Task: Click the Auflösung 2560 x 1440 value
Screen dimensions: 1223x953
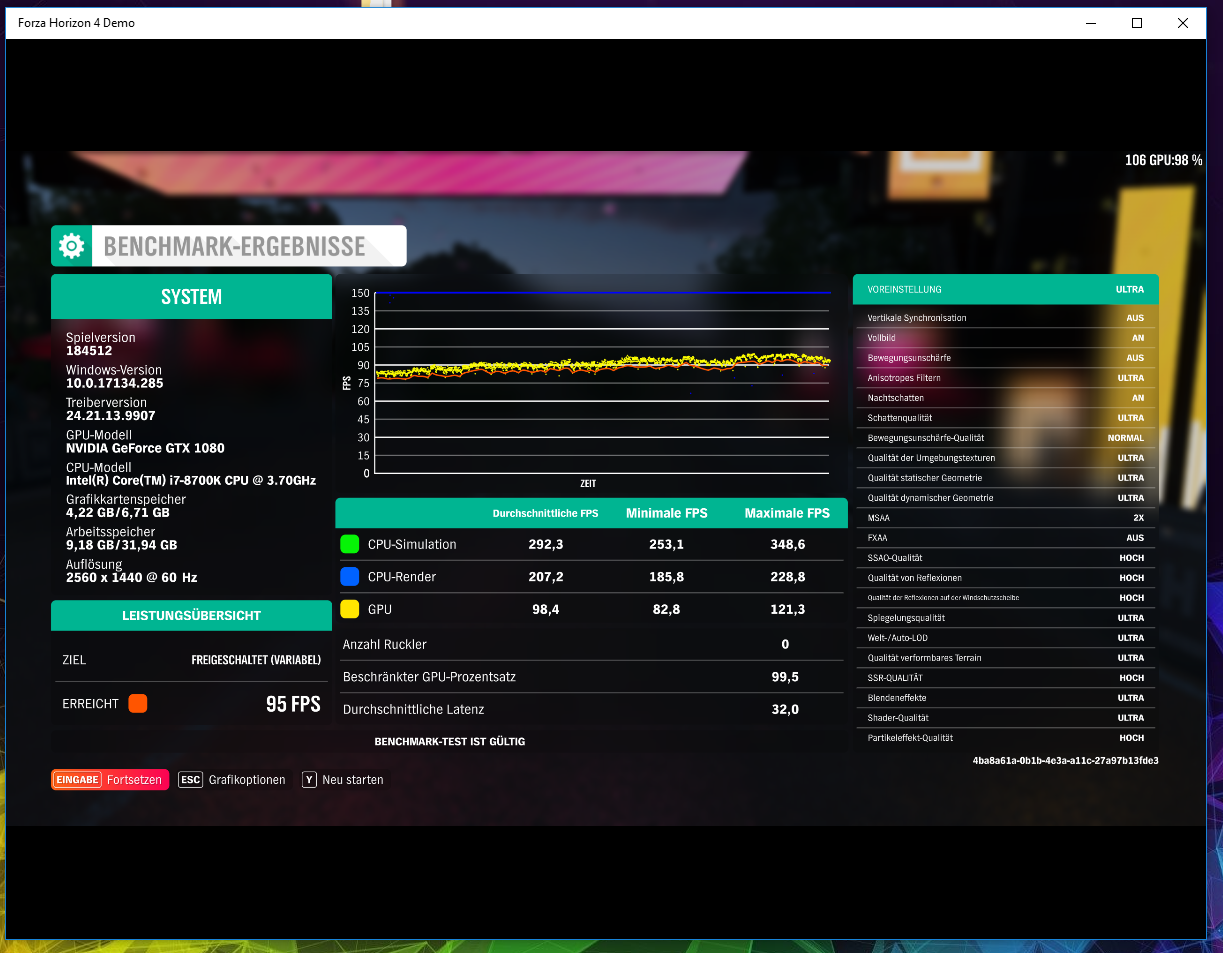Action: click(x=132, y=578)
